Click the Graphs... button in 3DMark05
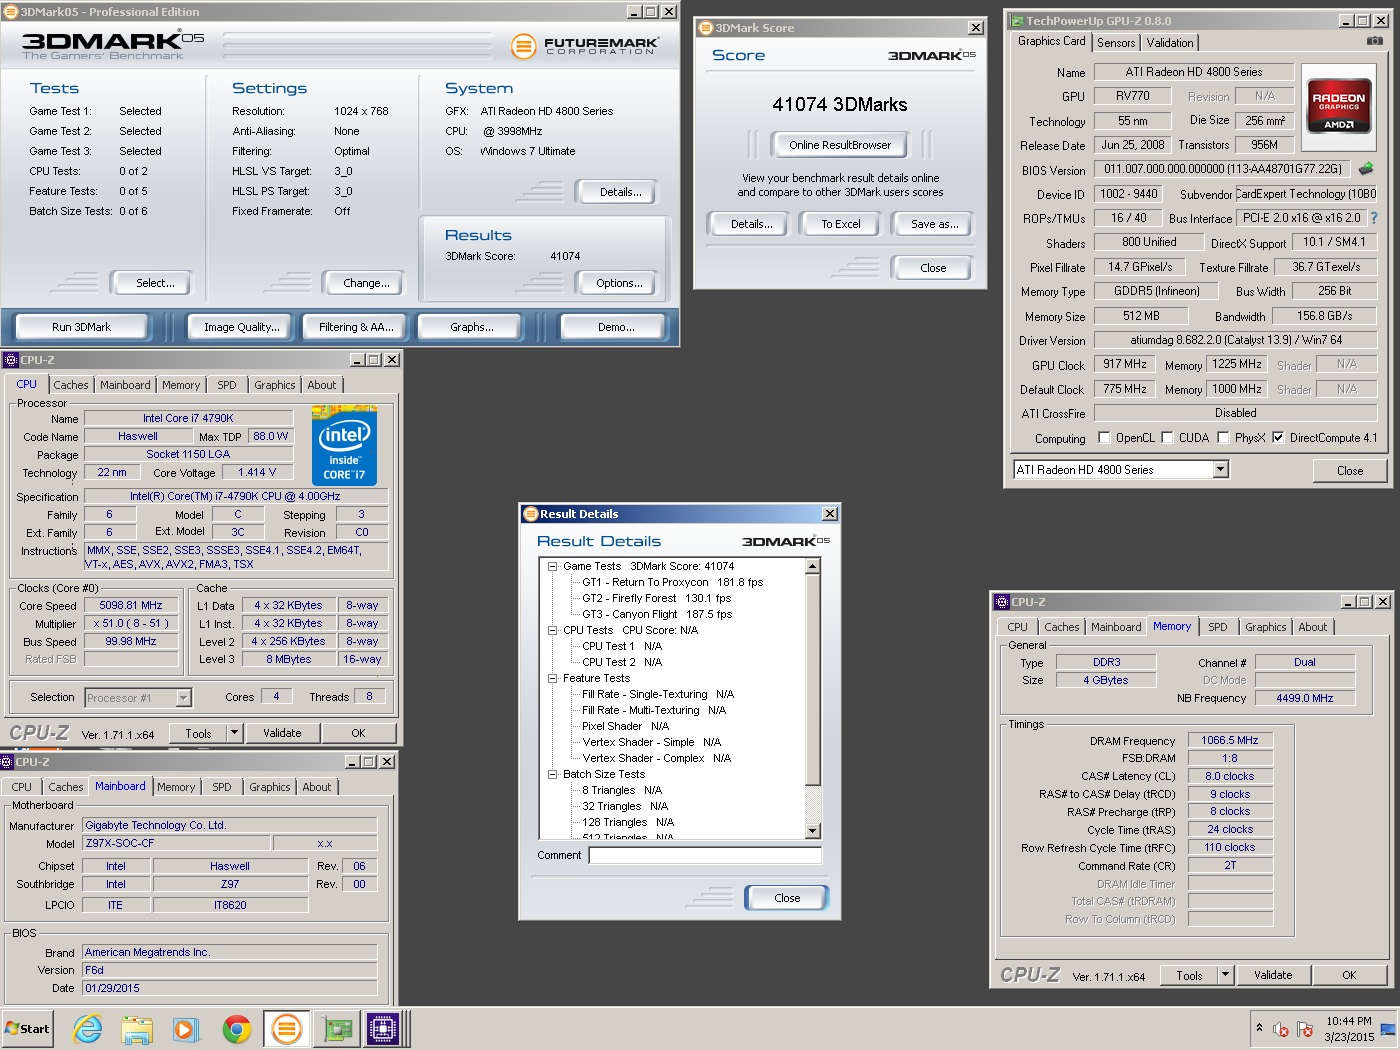 pyautogui.click(x=472, y=327)
